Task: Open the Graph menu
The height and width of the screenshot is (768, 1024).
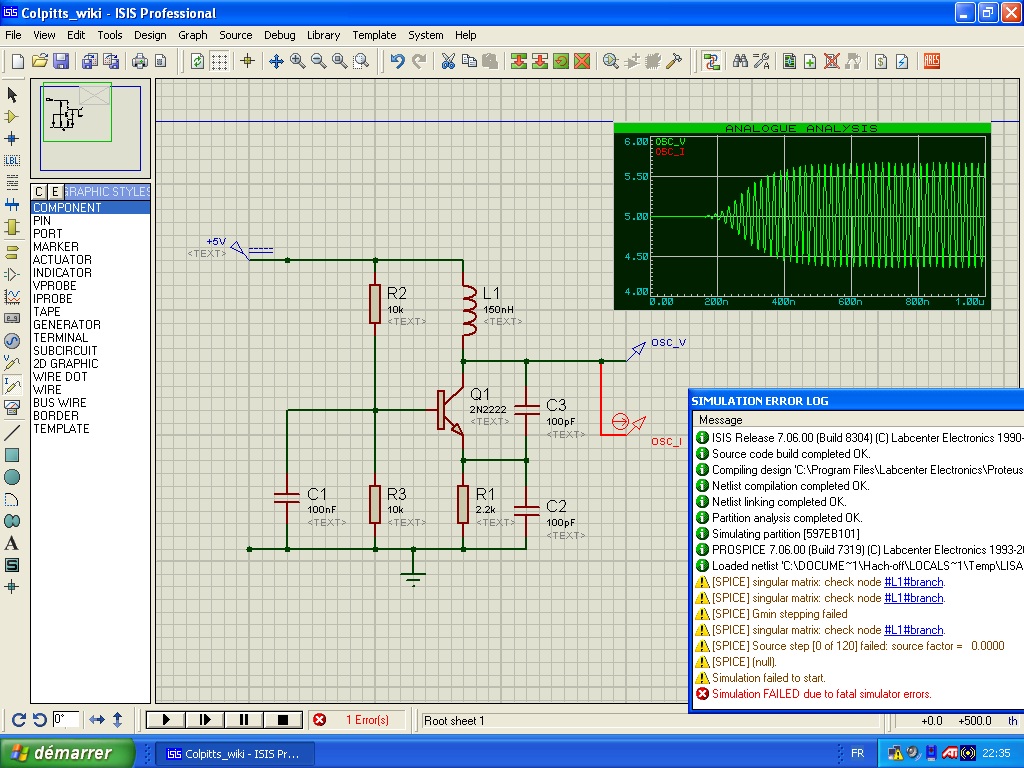Action: pyautogui.click(x=193, y=35)
